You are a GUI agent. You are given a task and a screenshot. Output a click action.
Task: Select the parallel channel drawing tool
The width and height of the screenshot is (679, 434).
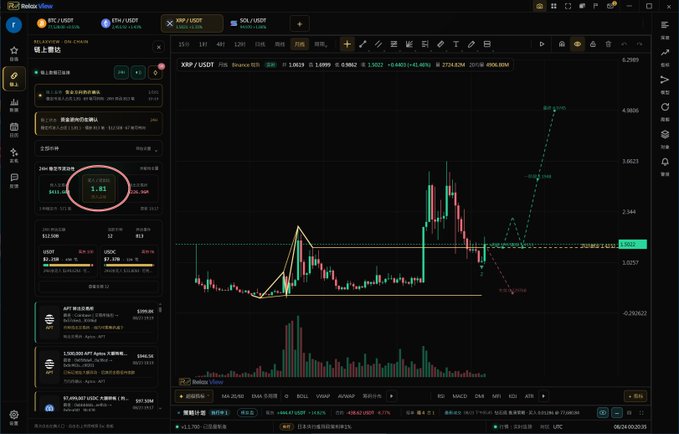tap(378, 44)
